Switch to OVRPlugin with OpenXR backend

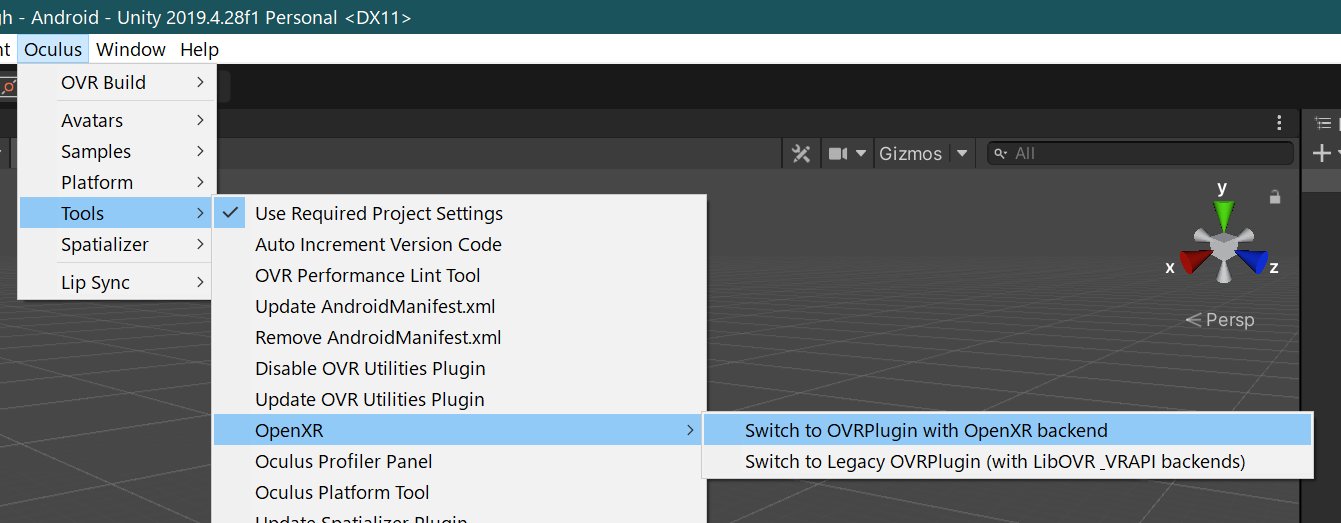[1007, 431]
